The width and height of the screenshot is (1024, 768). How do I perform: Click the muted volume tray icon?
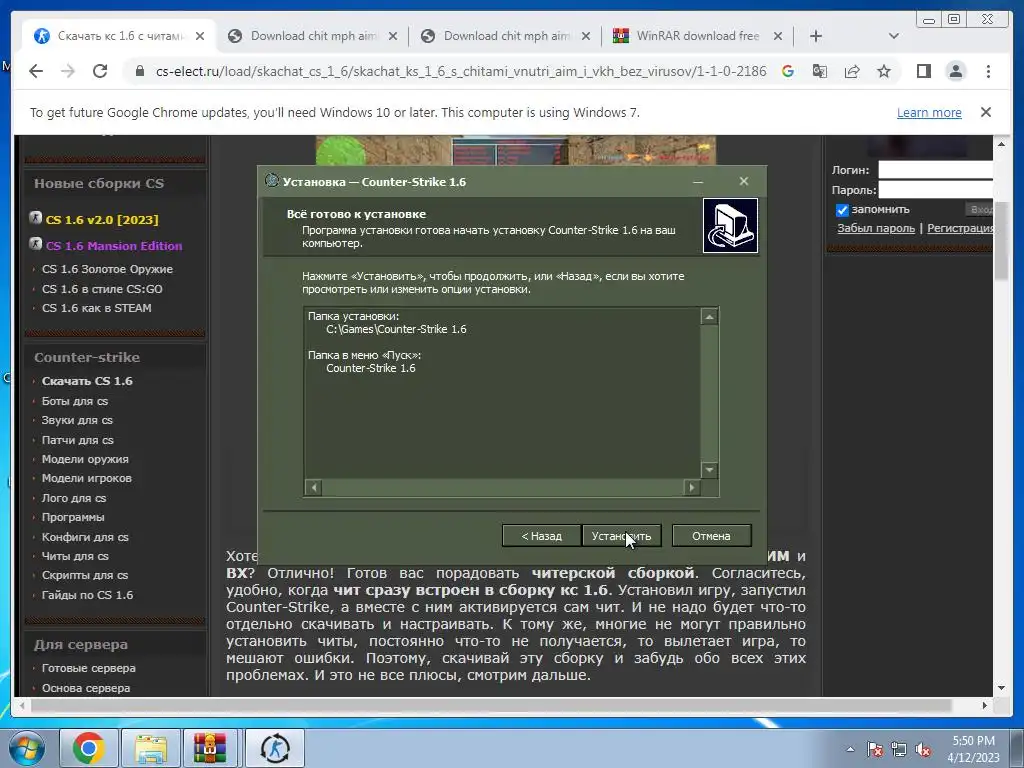pos(923,750)
